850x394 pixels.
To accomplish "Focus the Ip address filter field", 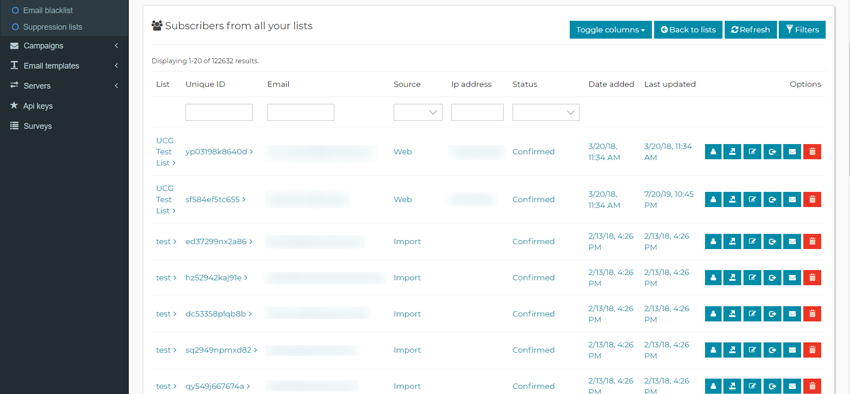I will pos(477,112).
